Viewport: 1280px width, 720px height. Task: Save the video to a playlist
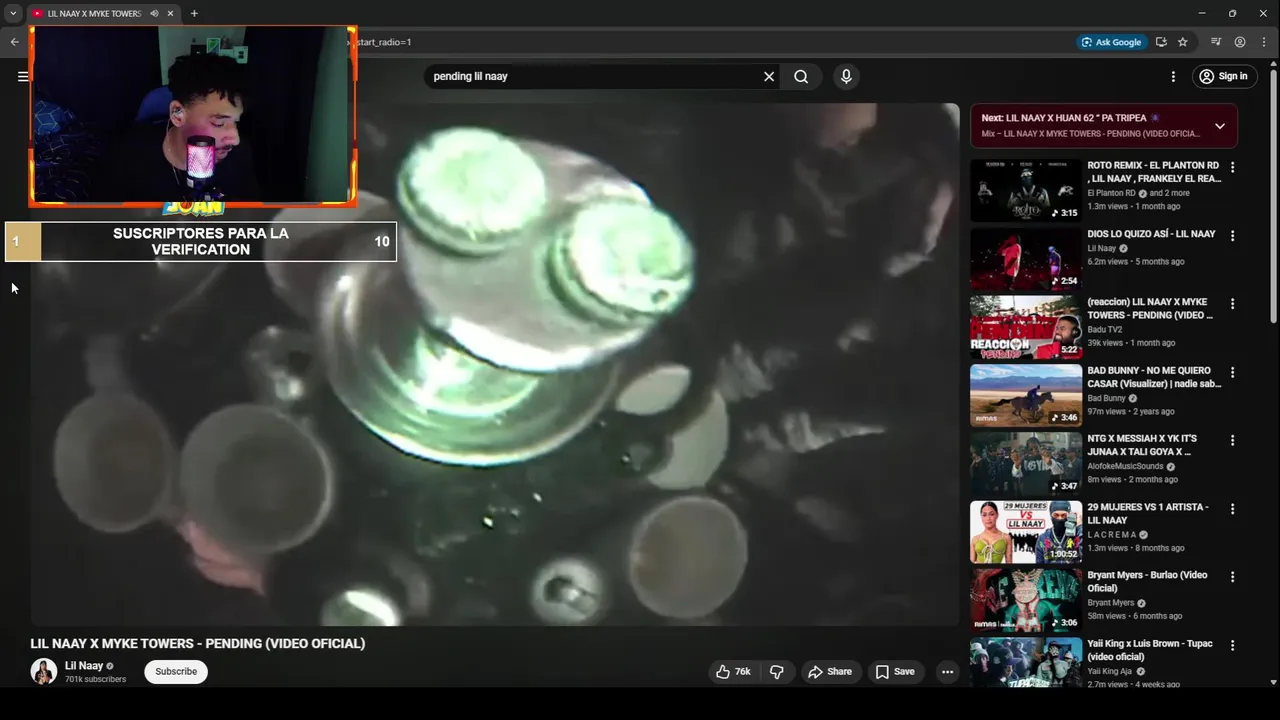pyautogui.click(x=895, y=672)
